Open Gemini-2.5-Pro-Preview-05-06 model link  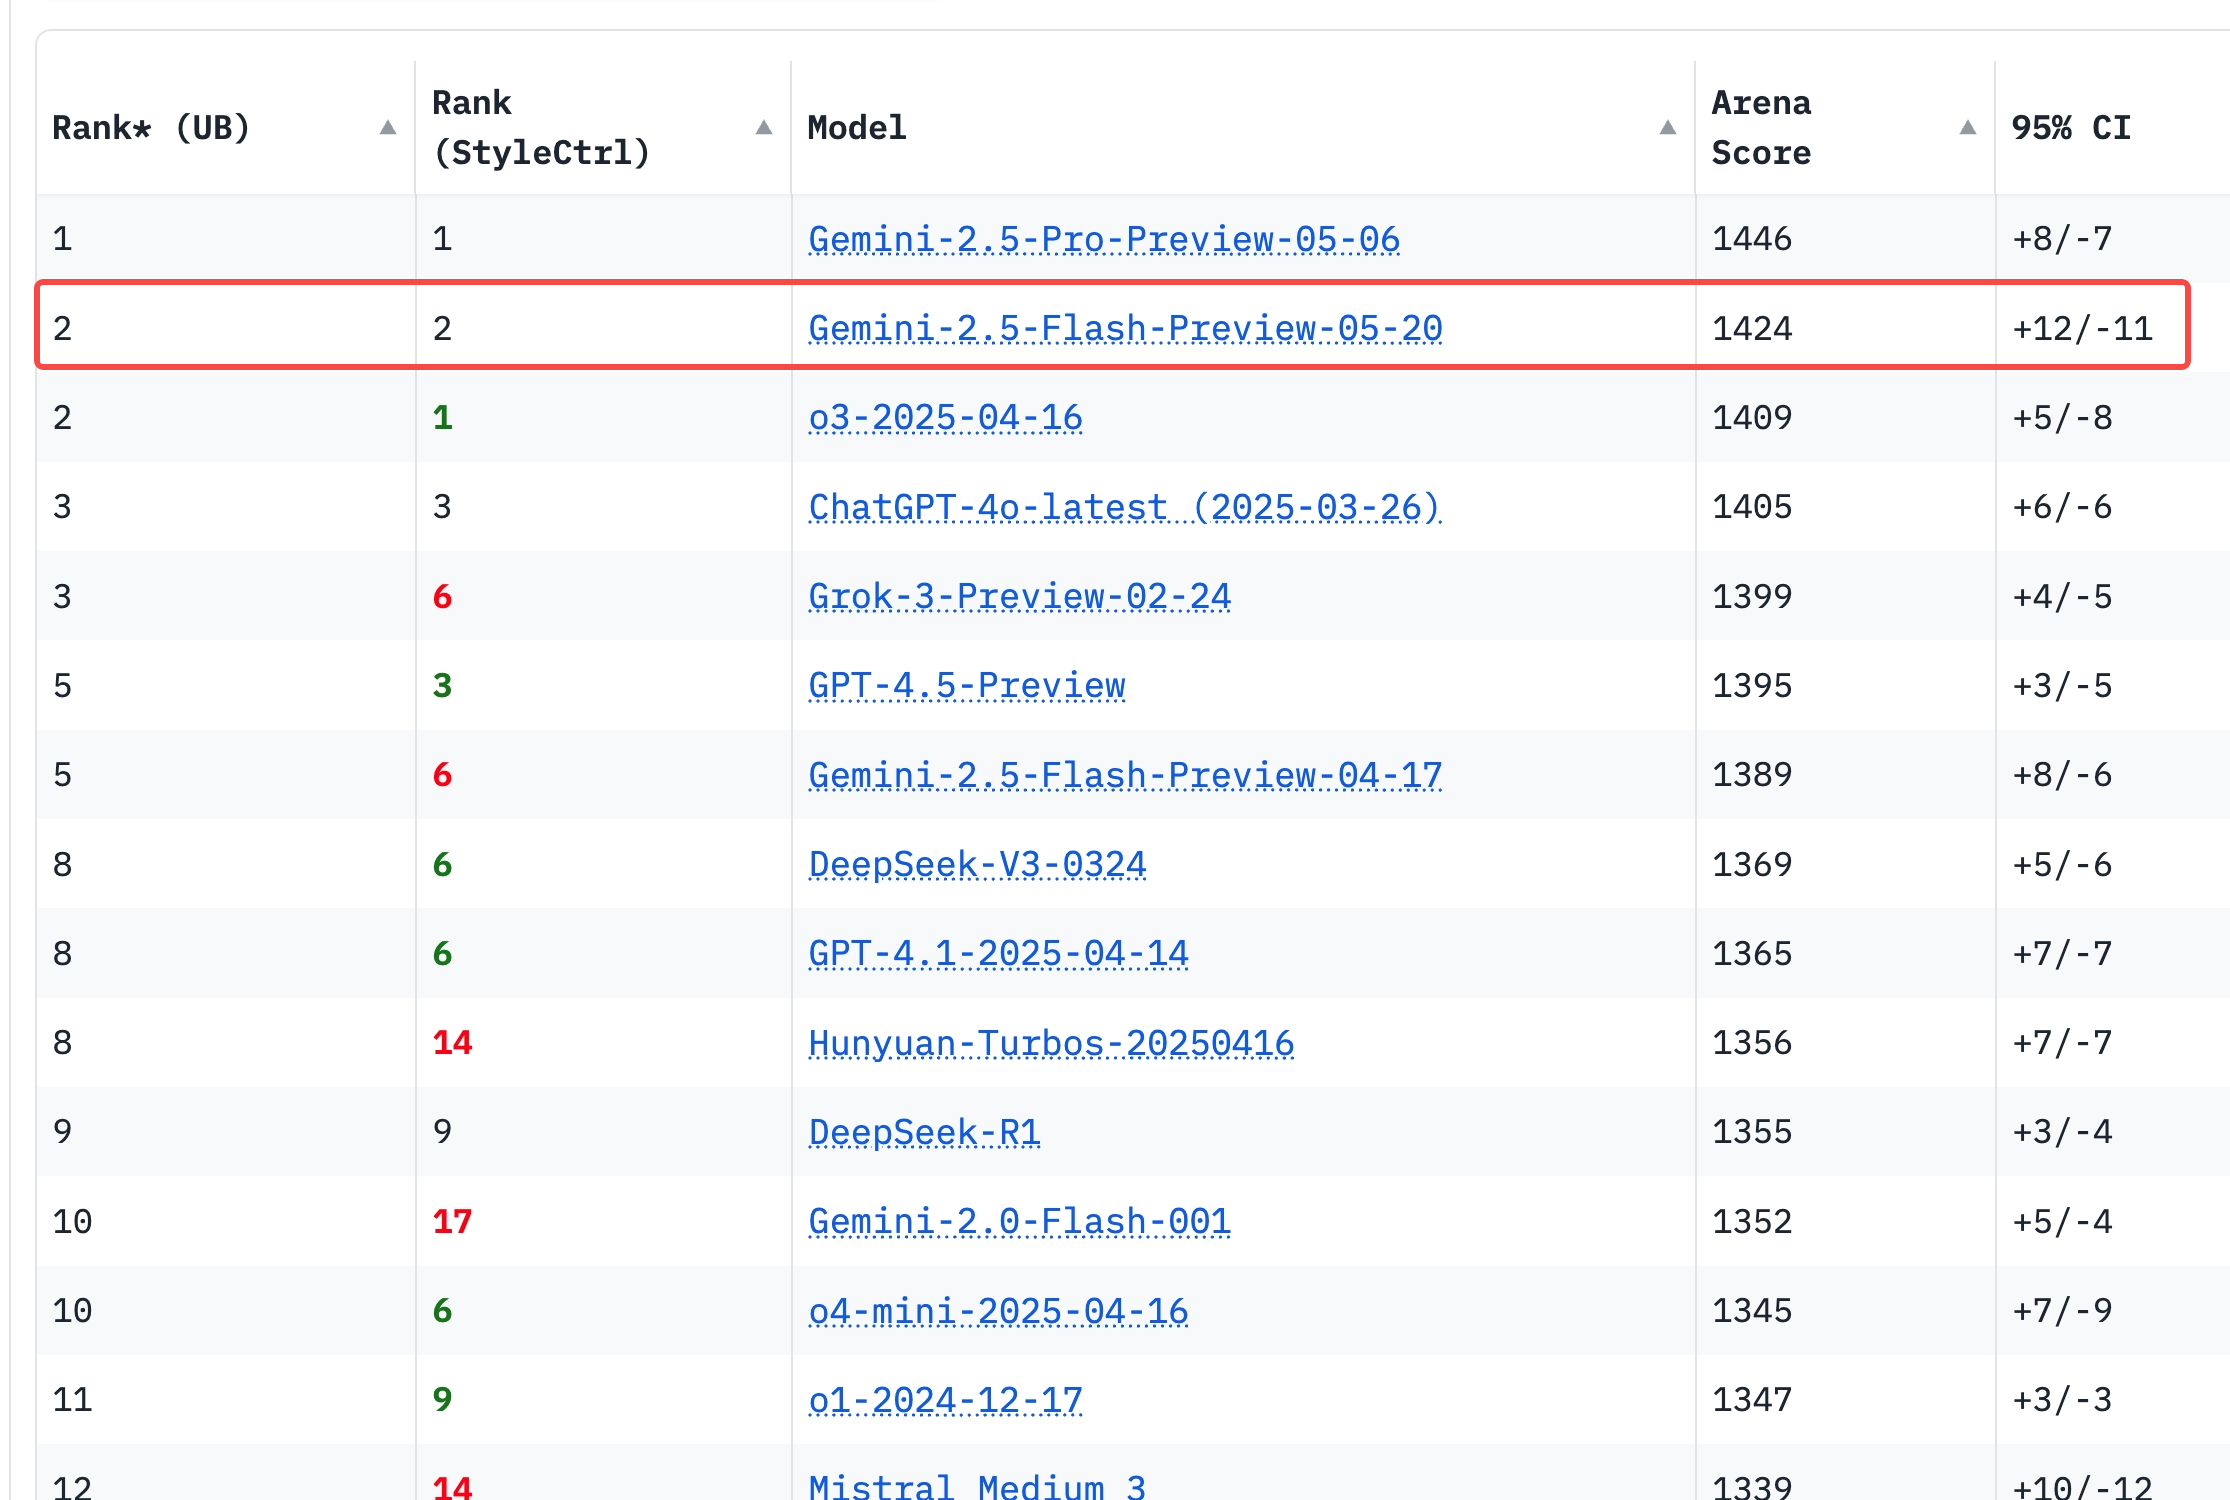point(1104,239)
